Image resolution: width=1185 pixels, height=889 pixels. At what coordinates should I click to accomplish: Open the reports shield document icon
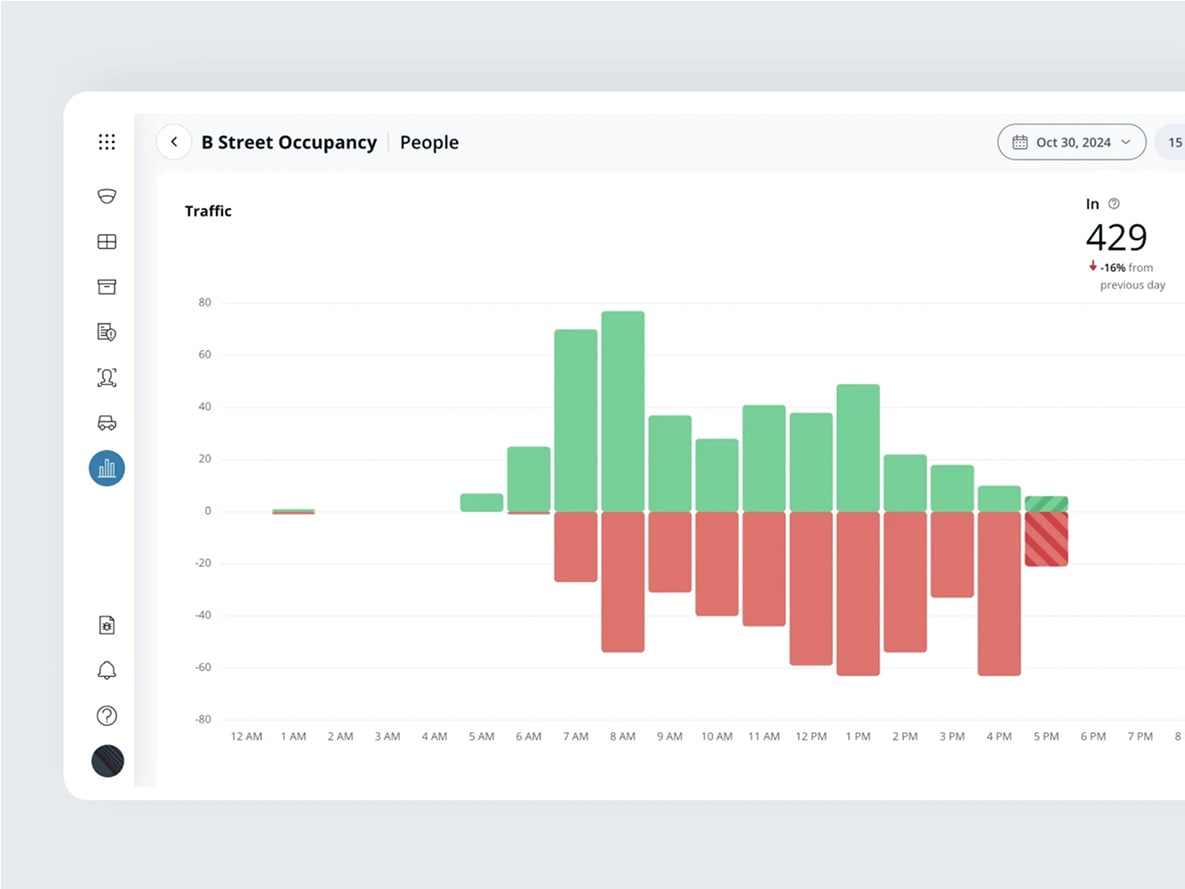[107, 332]
